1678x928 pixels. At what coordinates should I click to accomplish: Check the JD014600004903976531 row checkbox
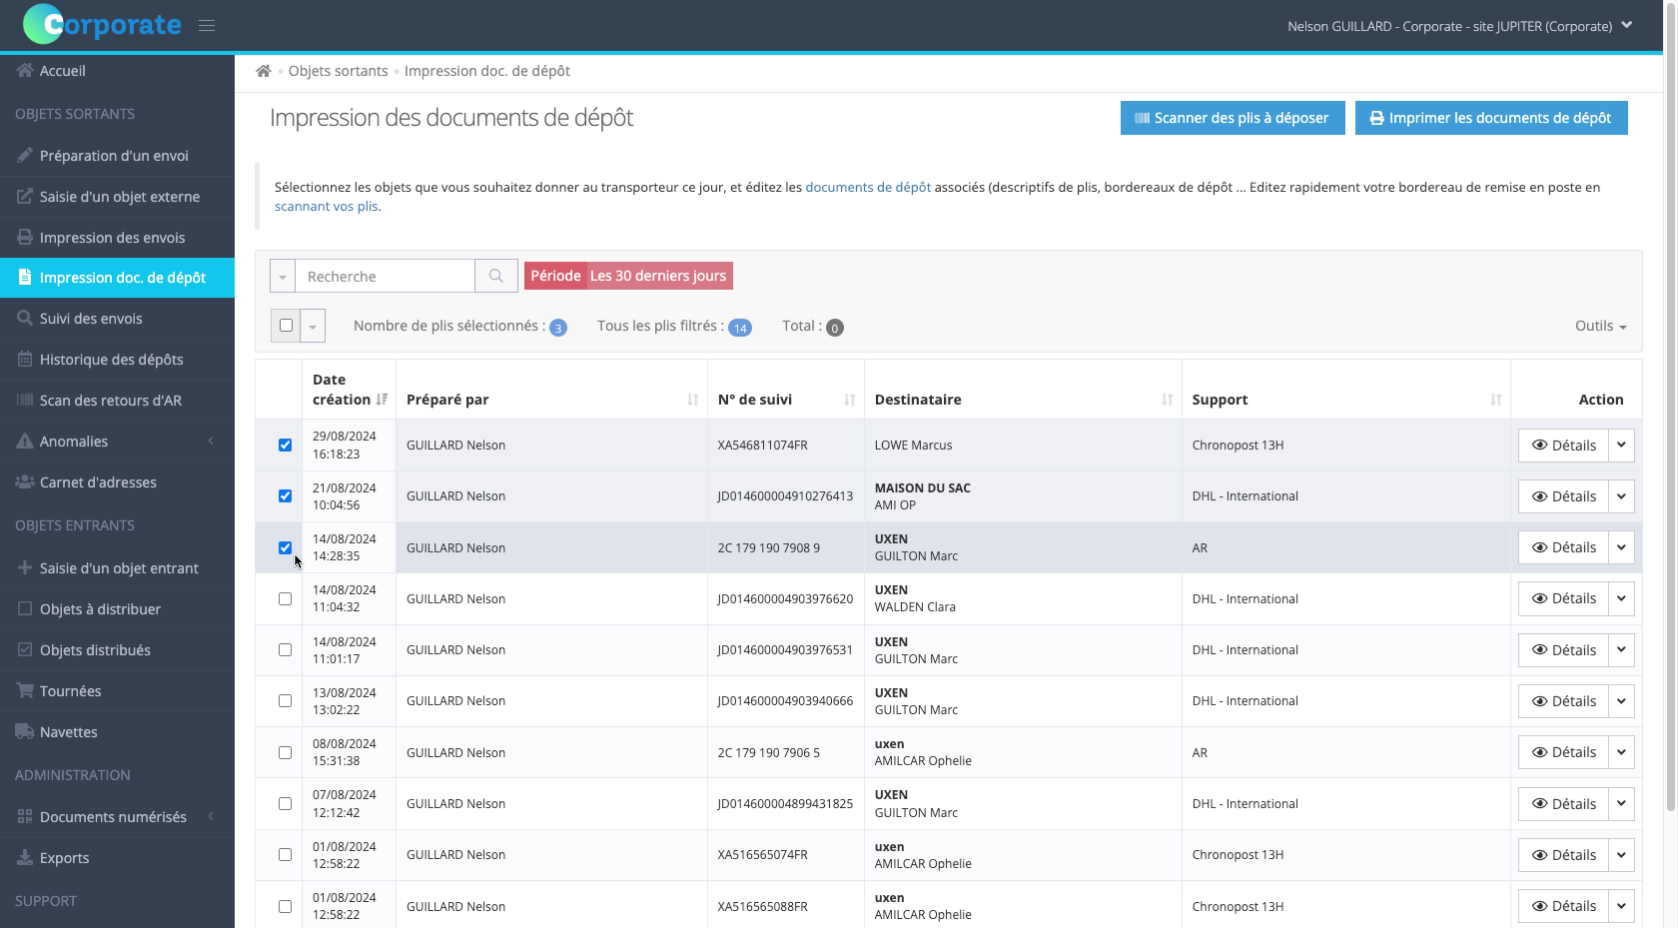[x=285, y=650]
